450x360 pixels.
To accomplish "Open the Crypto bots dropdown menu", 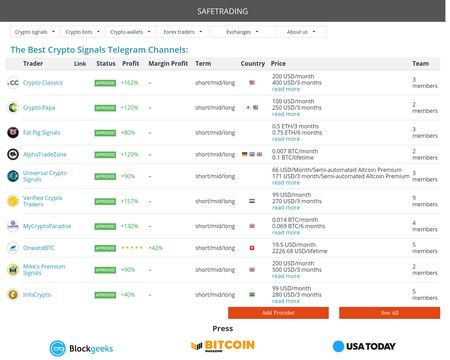I will 82,32.
